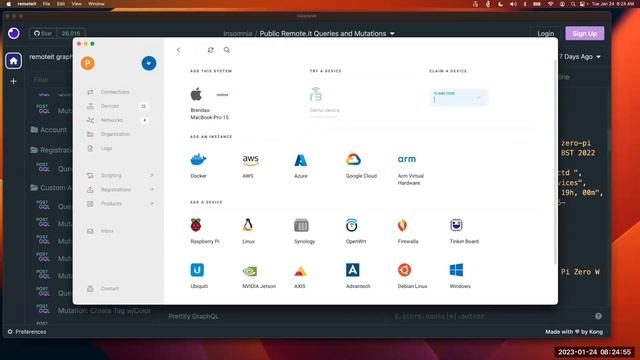Screen dimensions: 640x360
Task: Open Inbox in the sidebar
Action: pyautogui.click(x=107, y=231)
